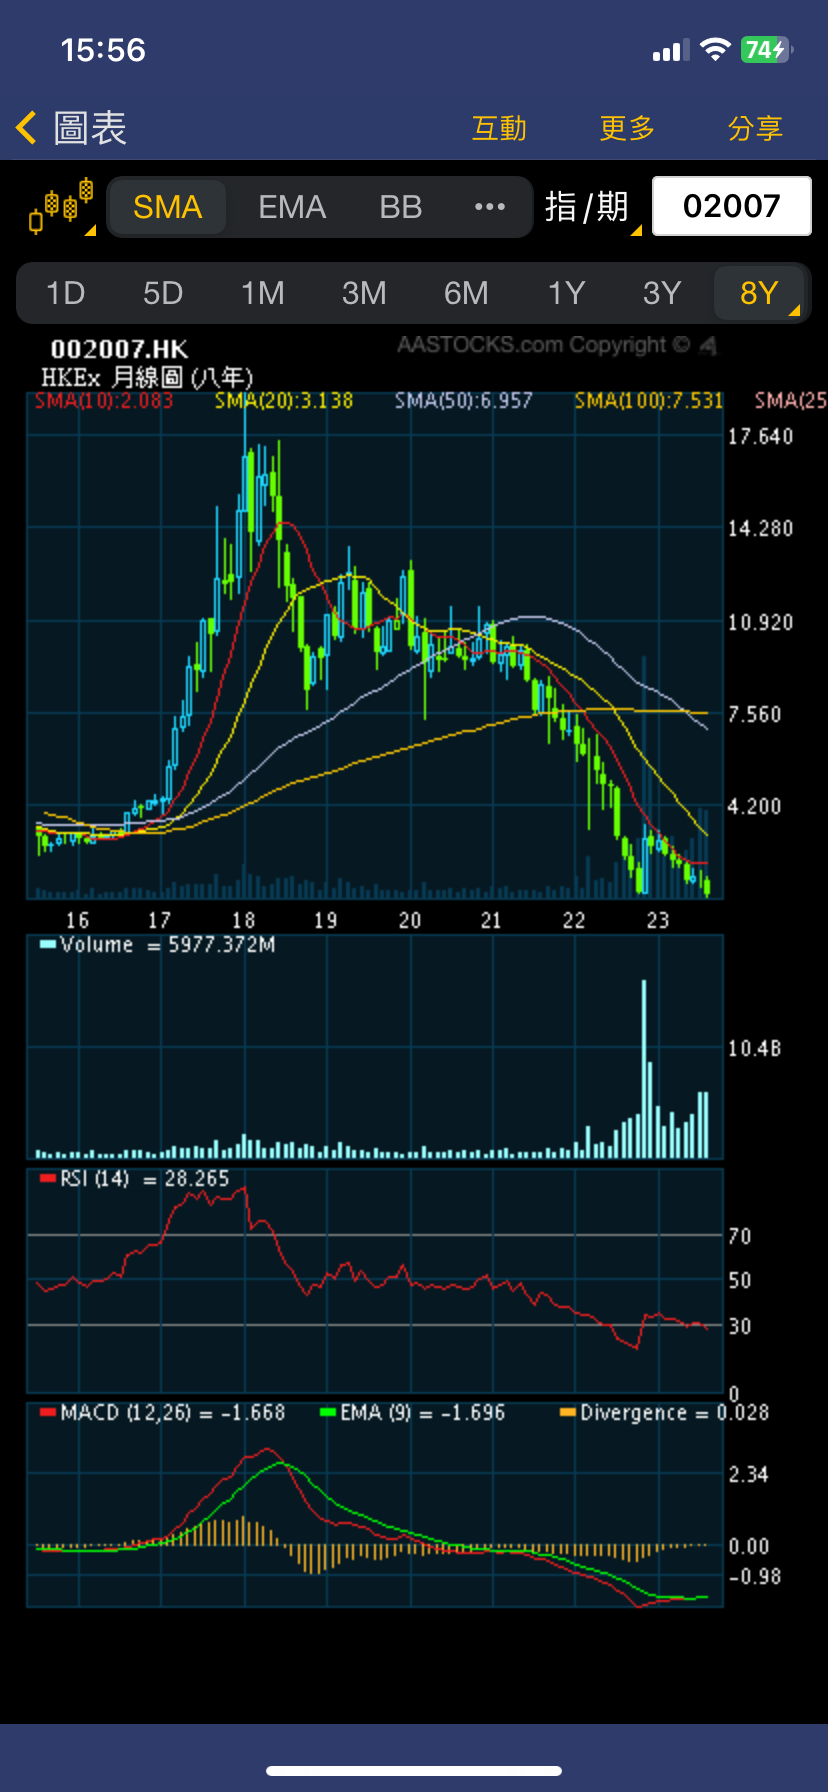828x1792 pixels.
Task: Tap the three-dots more indicators icon
Action: (489, 207)
